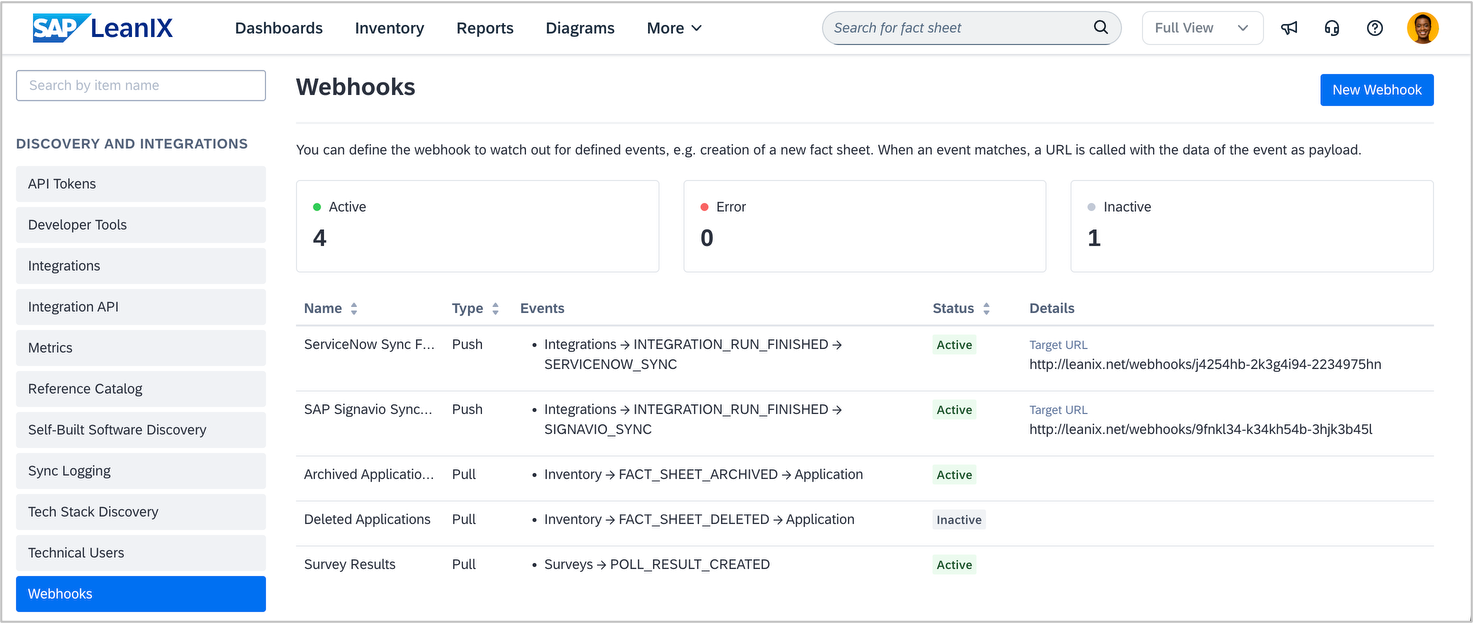
Task: Click Active badge of Survey Results
Action: (x=954, y=565)
